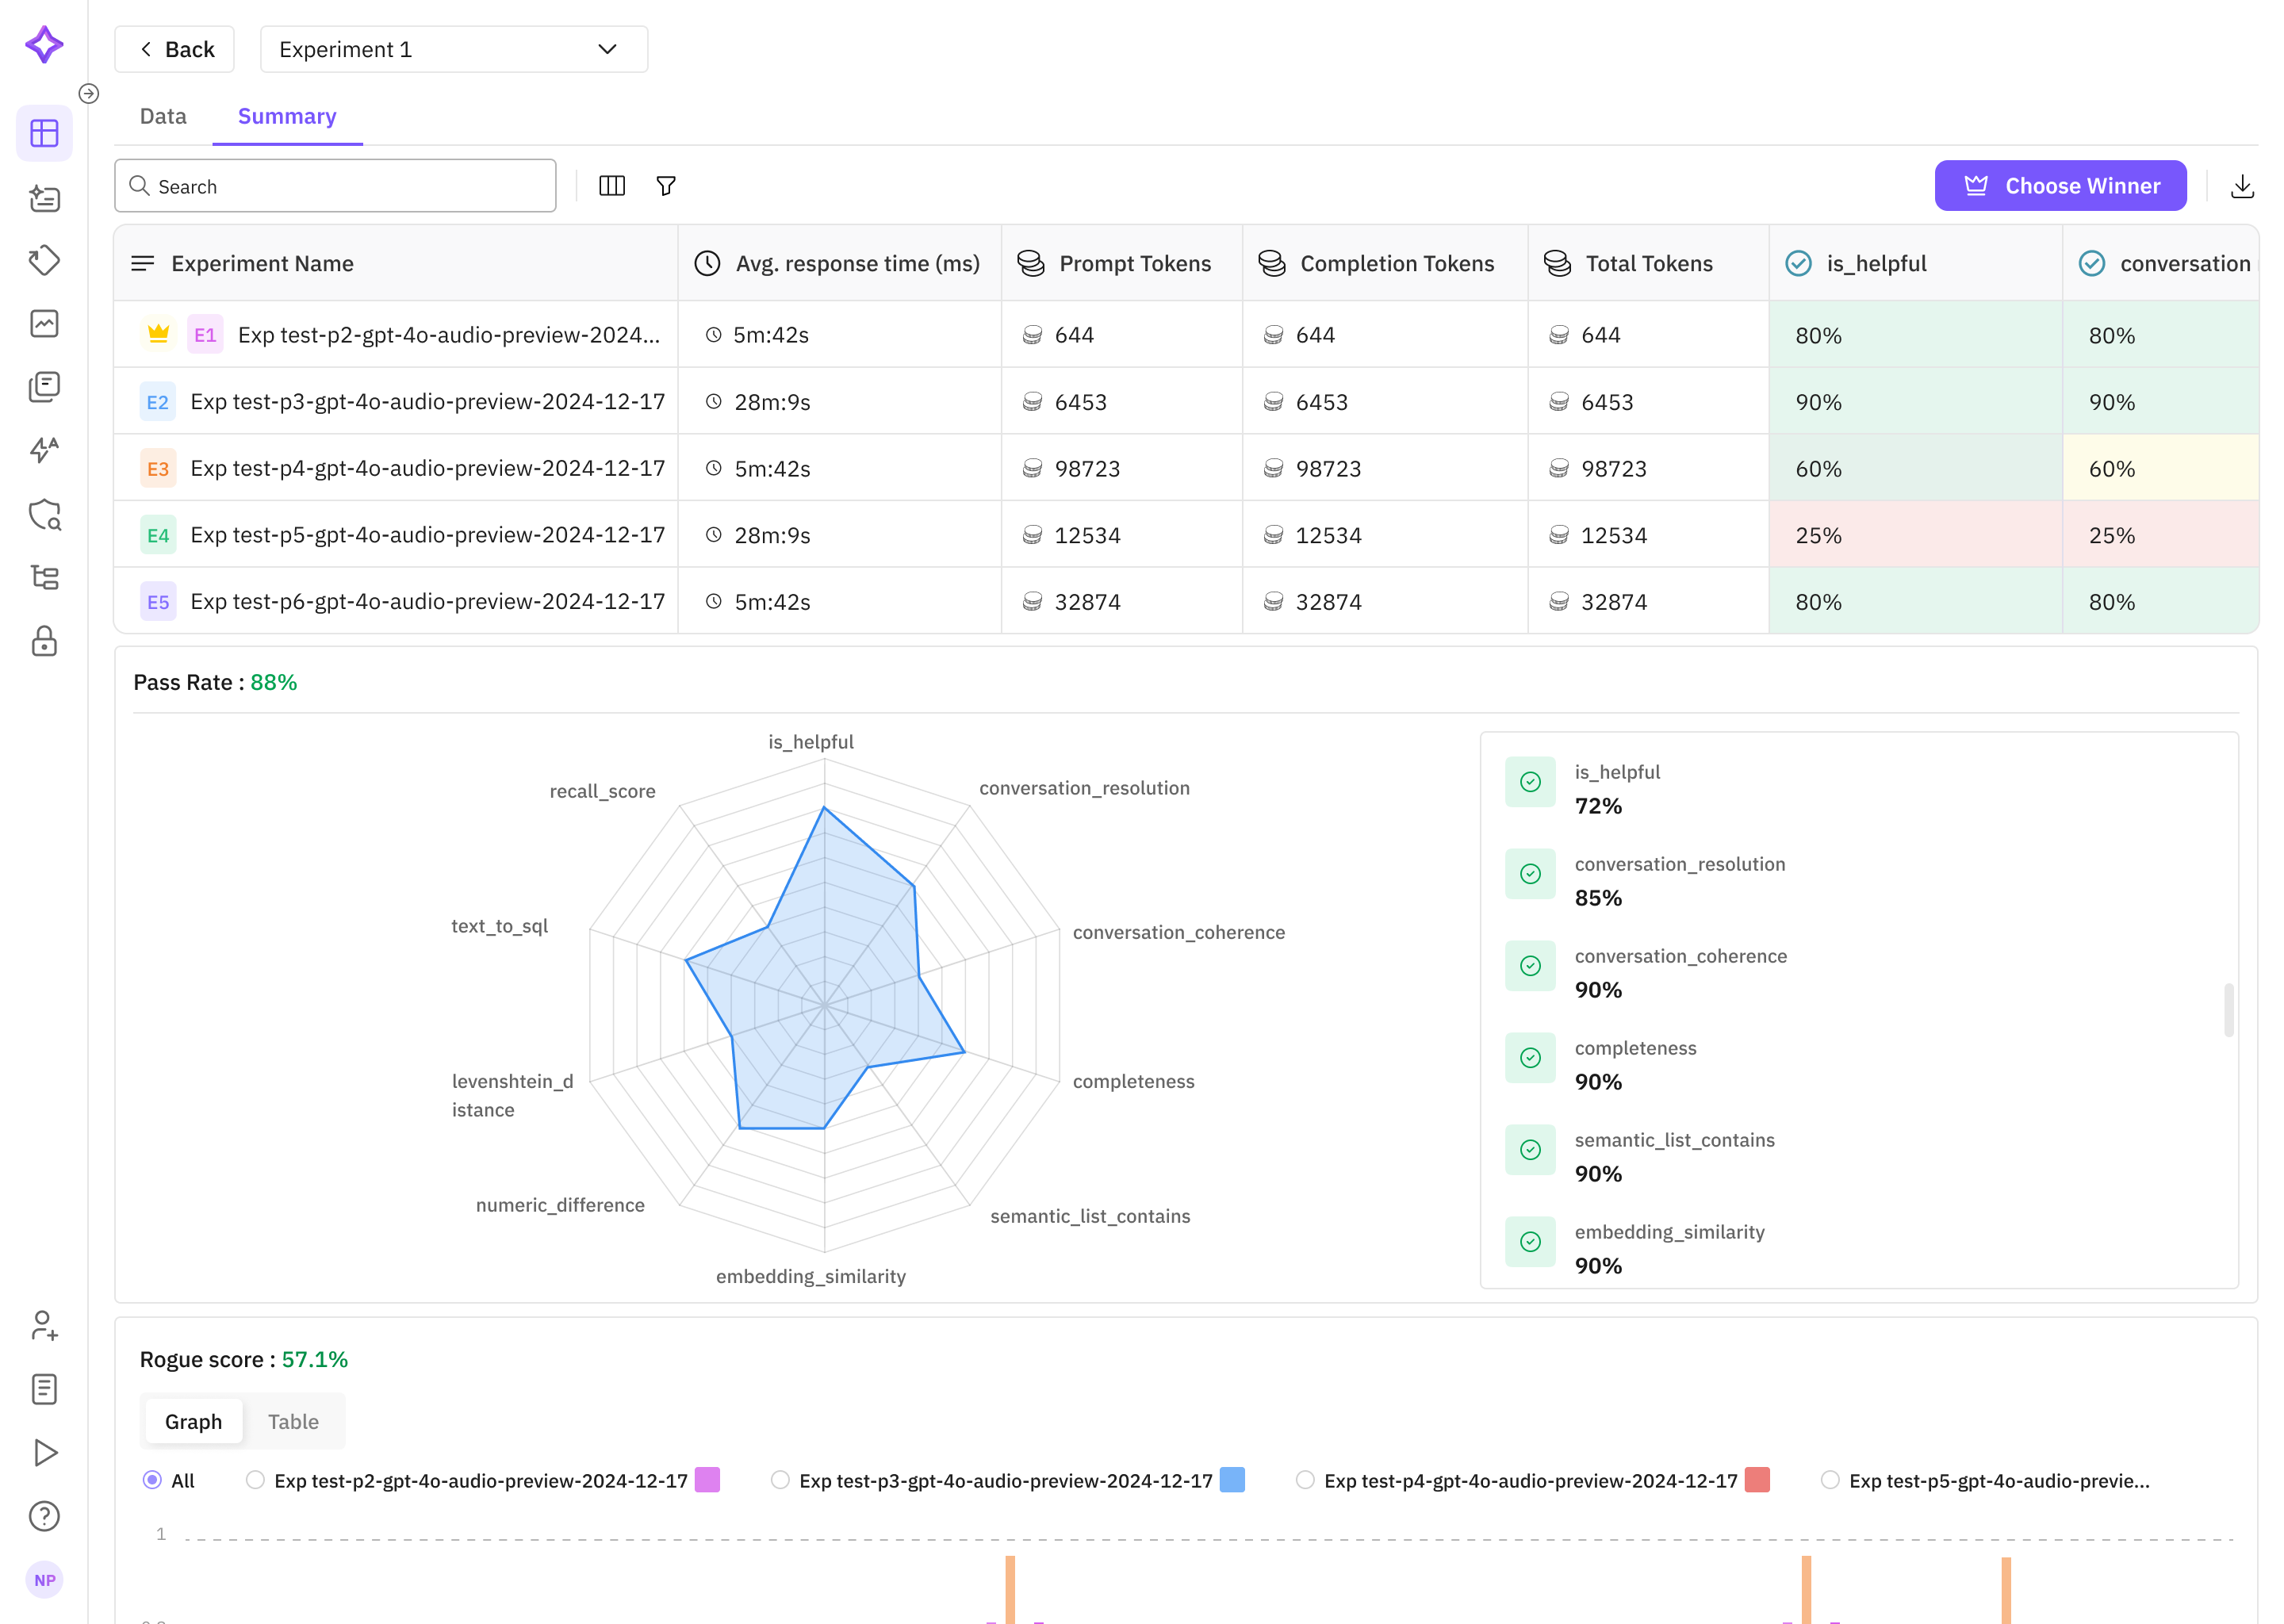Go Back using the Back button
Screen dimensions: 2284x1624
(175, 49)
